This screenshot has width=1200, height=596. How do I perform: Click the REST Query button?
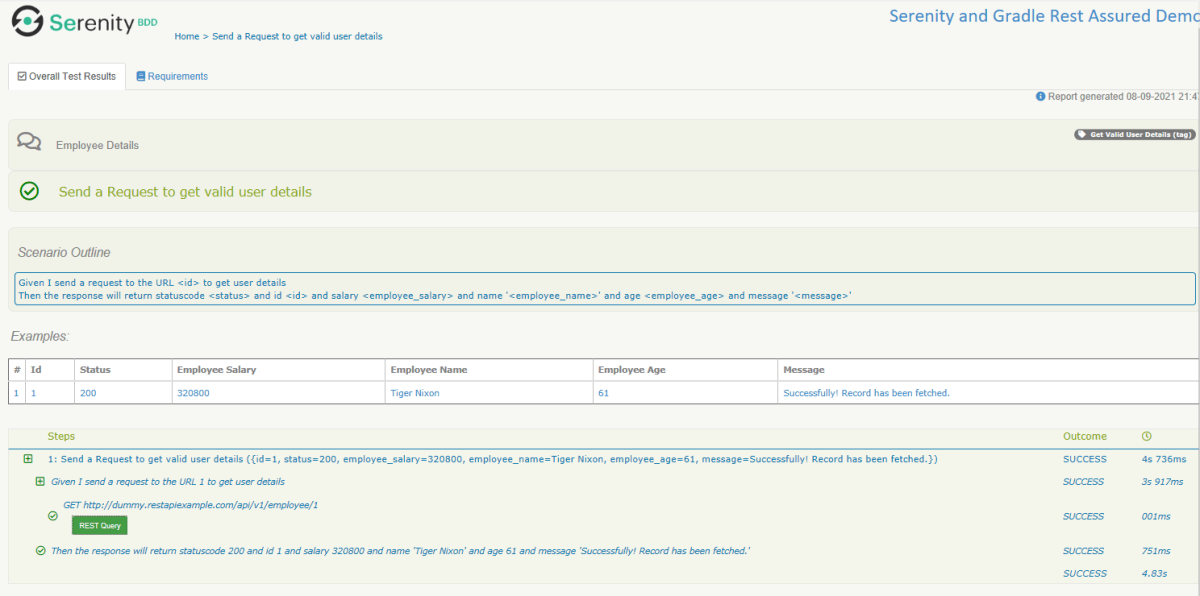pyautogui.click(x=99, y=524)
